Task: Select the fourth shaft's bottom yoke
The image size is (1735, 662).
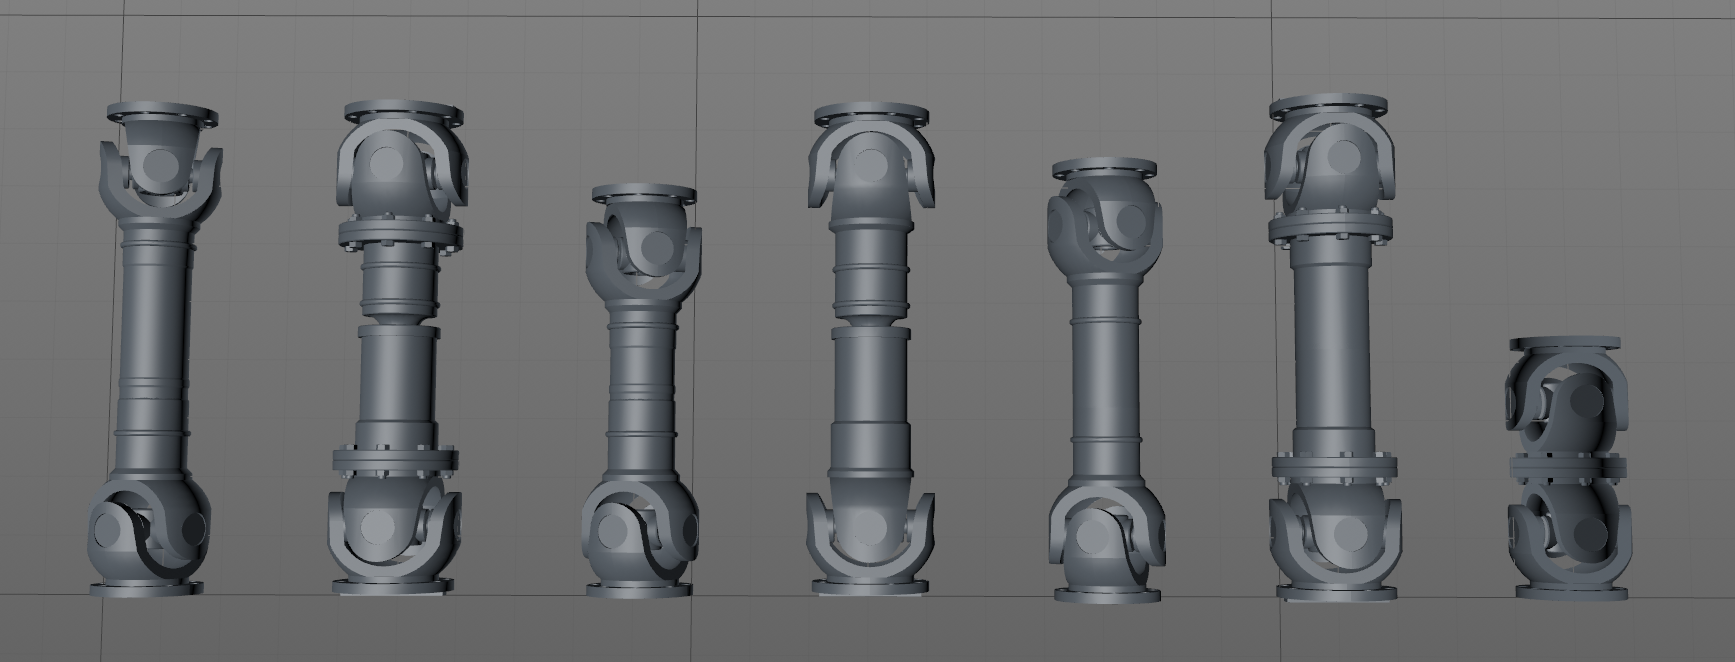Action: click(871, 535)
